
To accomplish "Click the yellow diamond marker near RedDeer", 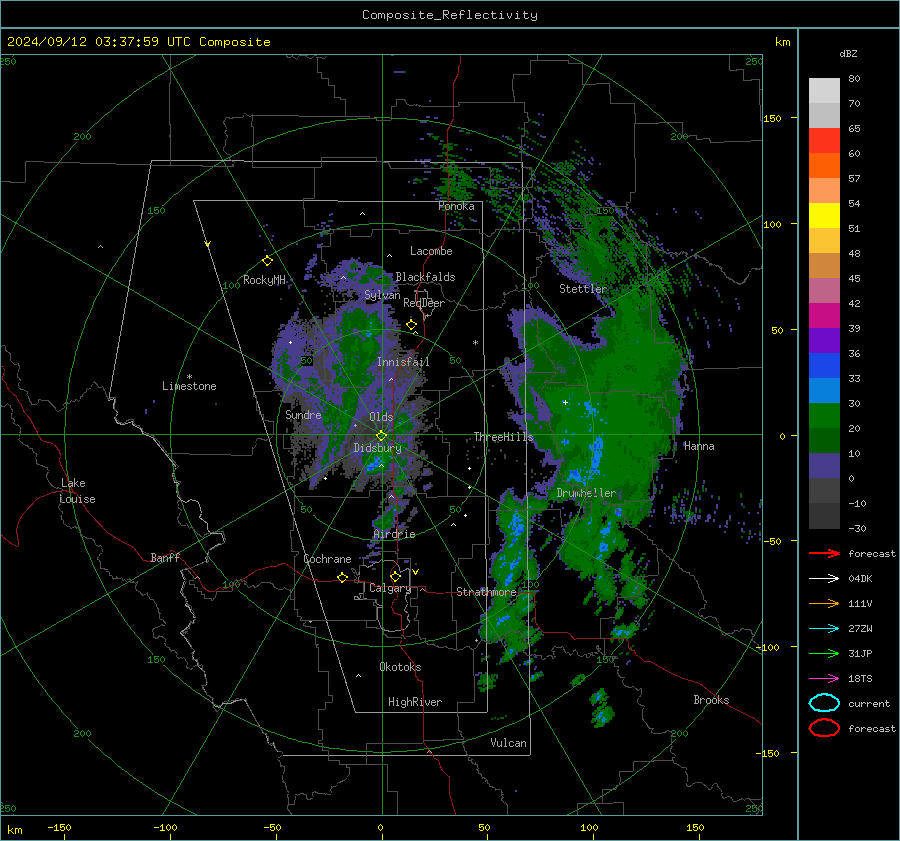I will click(411, 325).
